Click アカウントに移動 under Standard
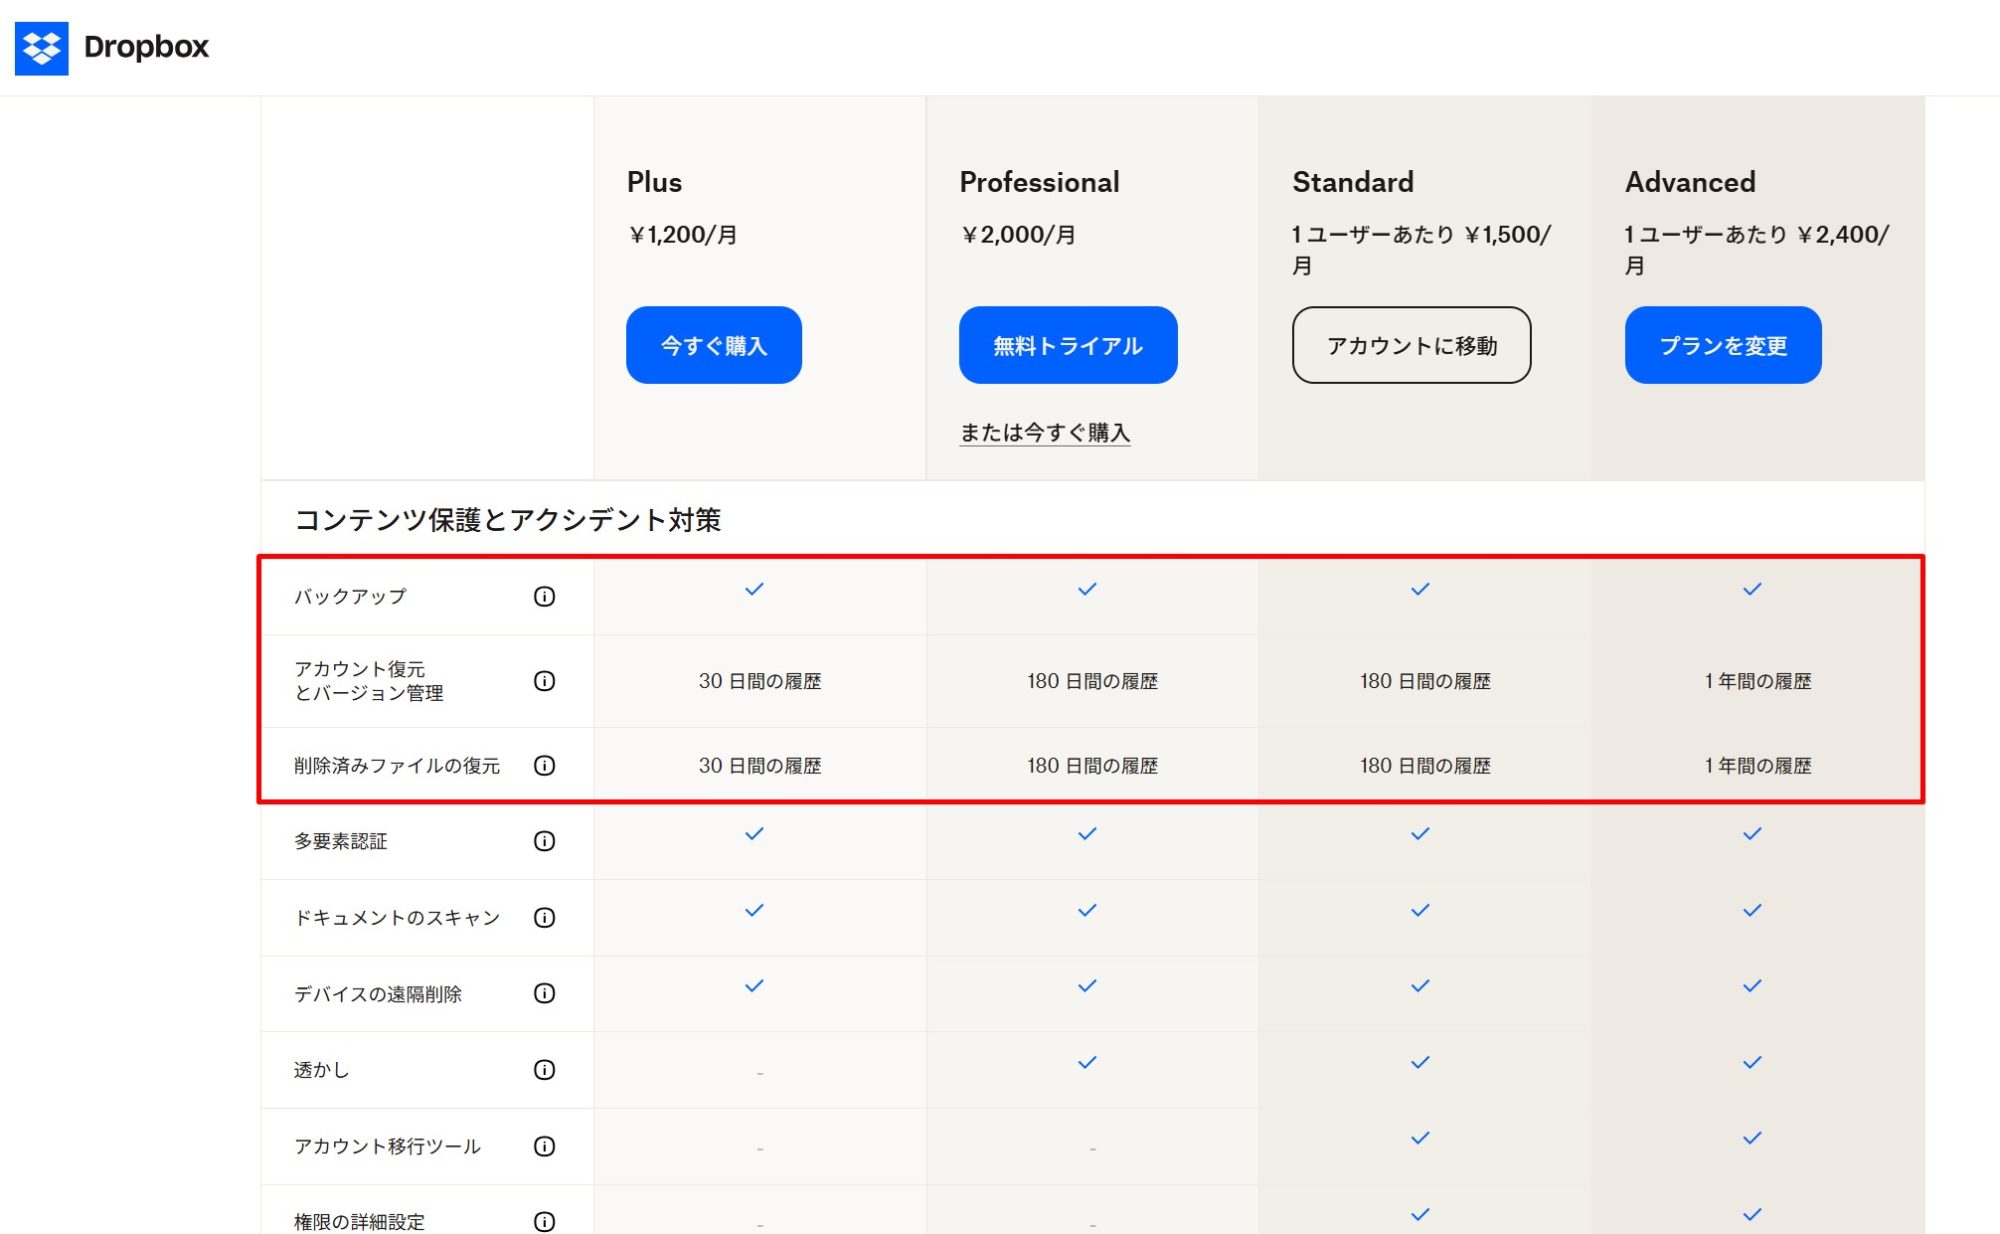The width and height of the screenshot is (2000, 1234). pyautogui.click(x=1411, y=345)
